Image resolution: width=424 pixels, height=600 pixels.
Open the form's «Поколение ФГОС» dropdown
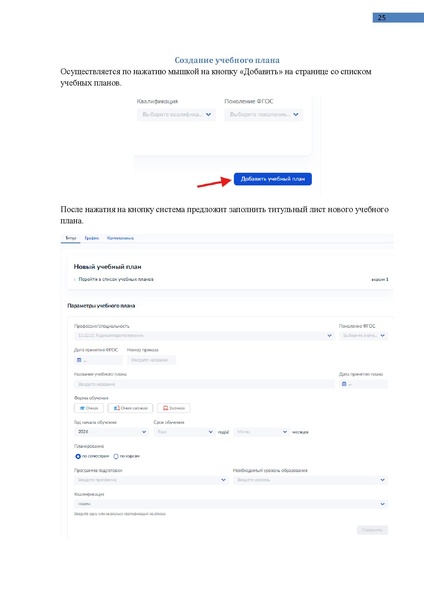[364, 336]
